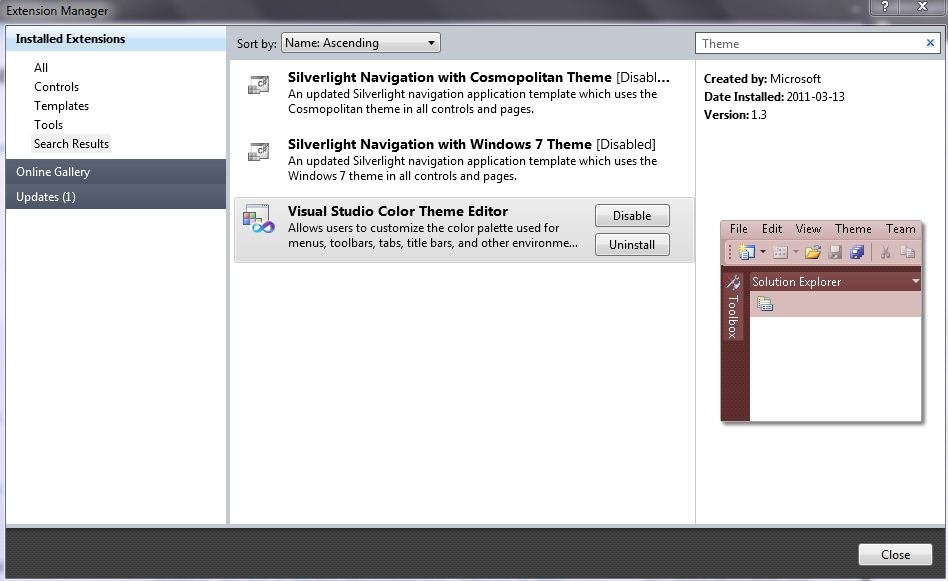
Task: Click the Visual Studio Color Theme Editor title
Action: [398, 211]
